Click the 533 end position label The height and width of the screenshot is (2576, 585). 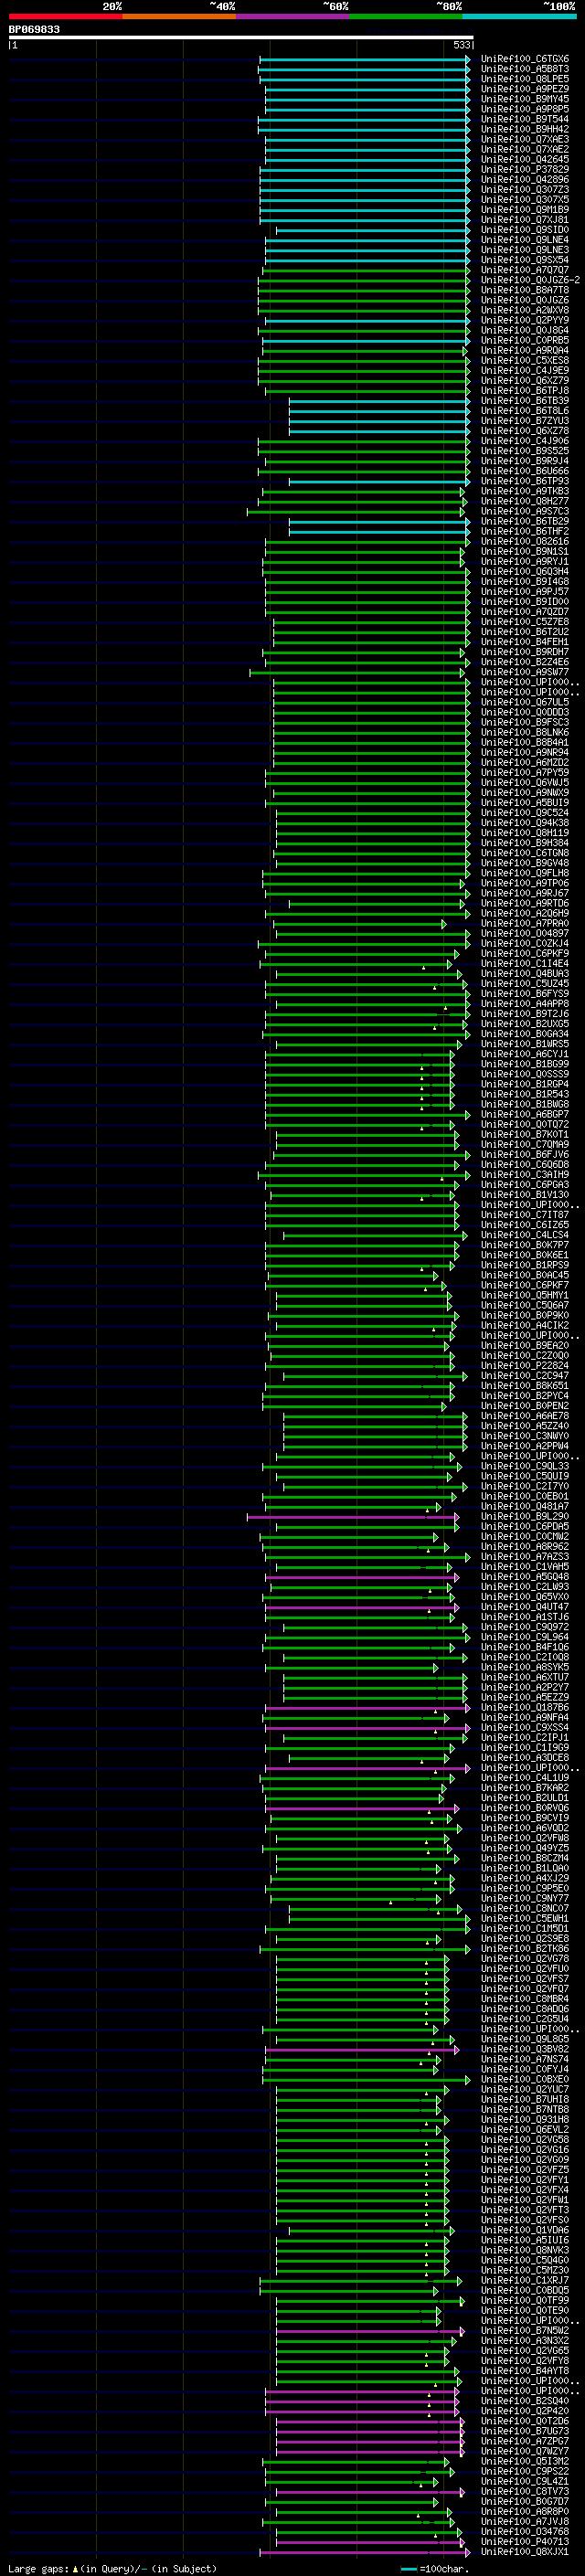click(461, 45)
